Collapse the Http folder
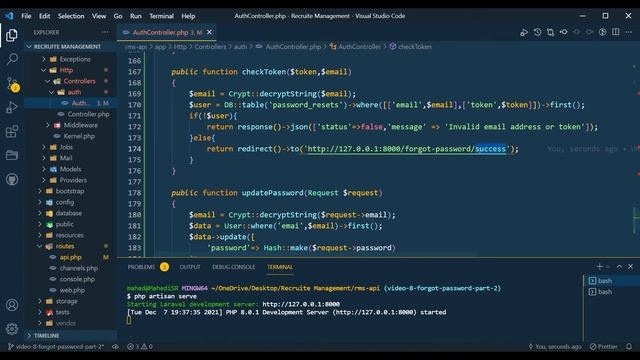 click(67, 70)
